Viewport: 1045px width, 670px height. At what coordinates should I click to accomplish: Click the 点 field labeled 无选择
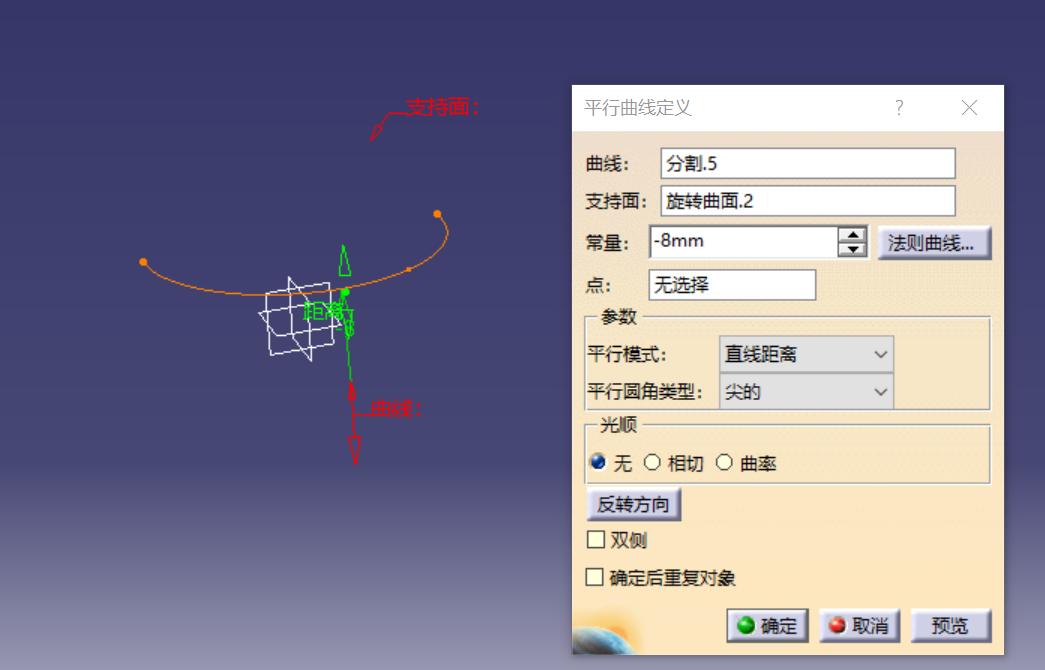pos(732,284)
